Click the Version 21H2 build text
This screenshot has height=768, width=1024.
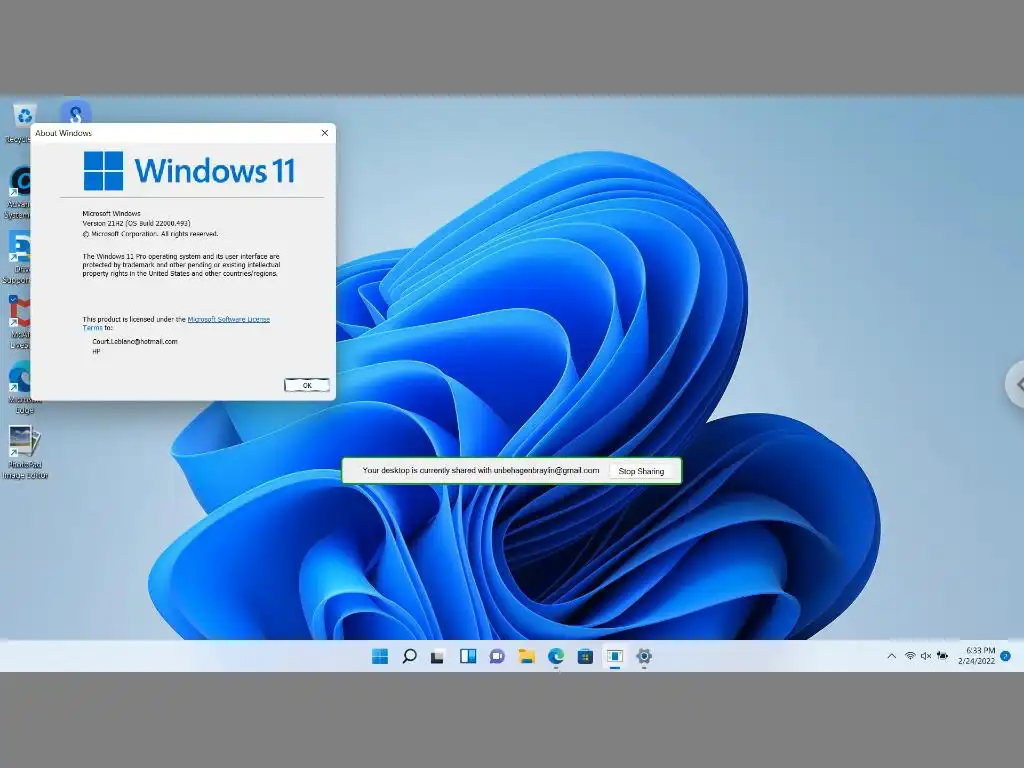click(x=136, y=223)
